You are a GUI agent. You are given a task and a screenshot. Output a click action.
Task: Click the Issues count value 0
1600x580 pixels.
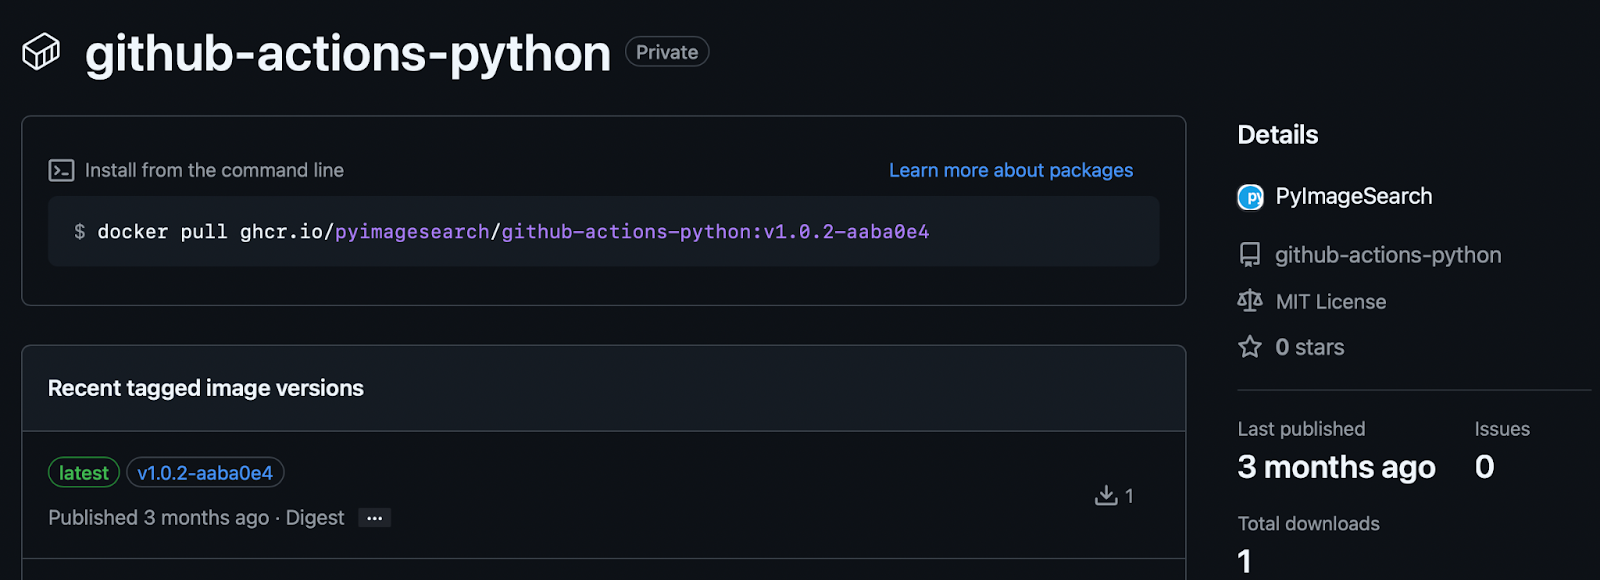(x=1485, y=467)
